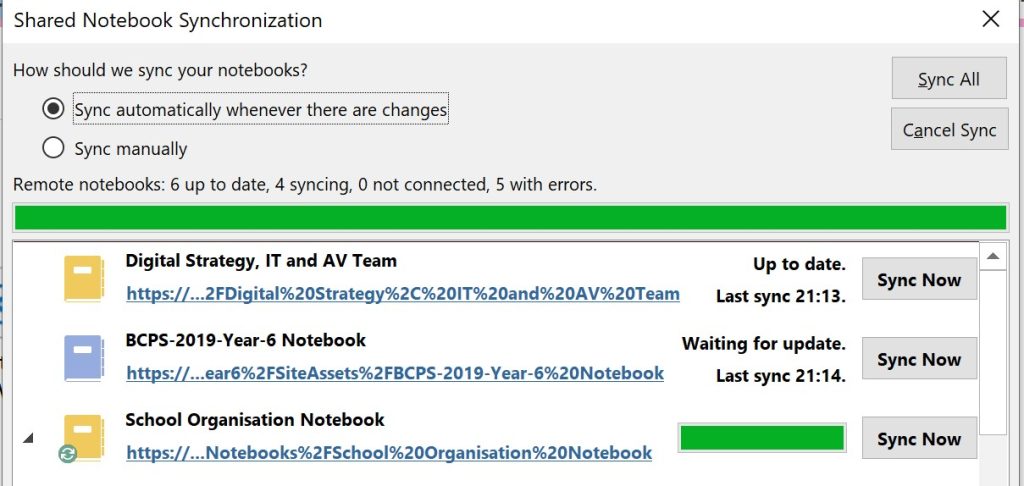Open the BCPS-2019-Year-6 Notebook URL link
The height and width of the screenshot is (486, 1024).
tap(395, 374)
